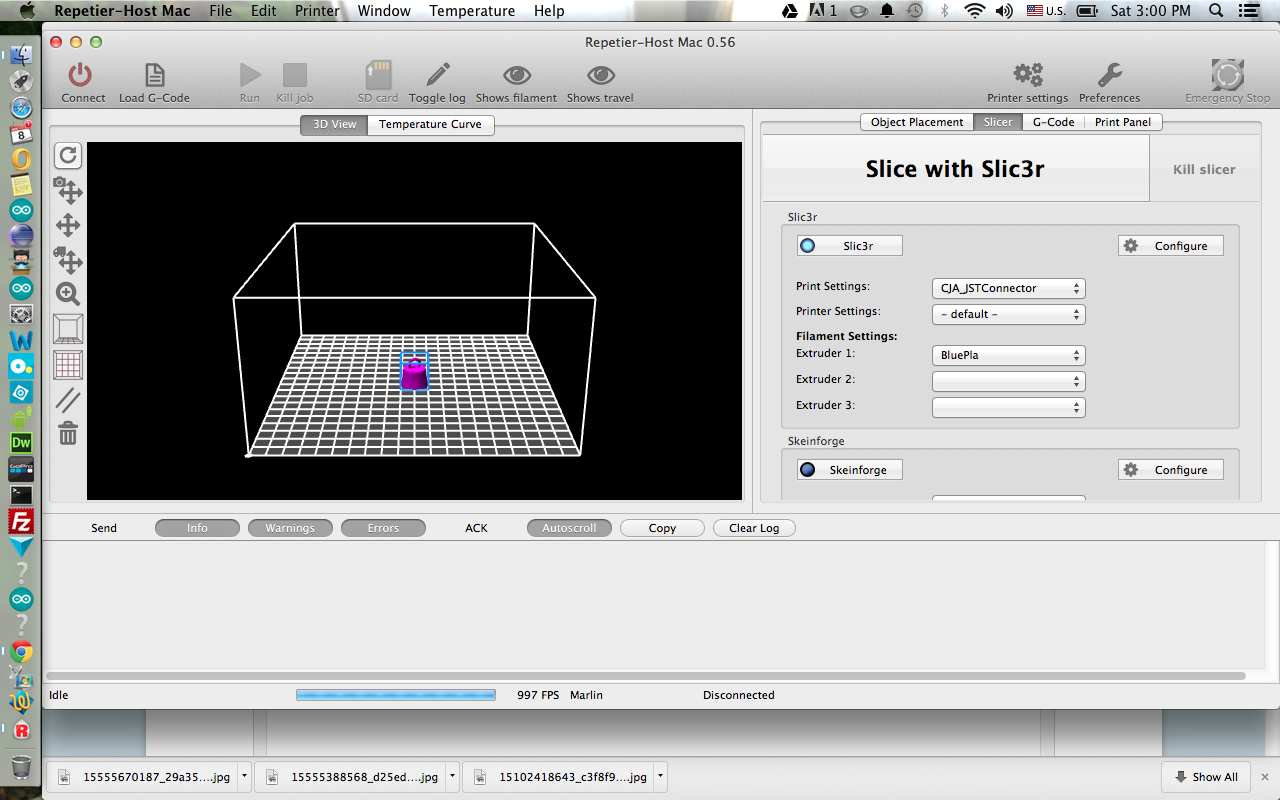Click the trash delete objects icon
Viewport: 1280px width, 800px height.
pos(68,433)
